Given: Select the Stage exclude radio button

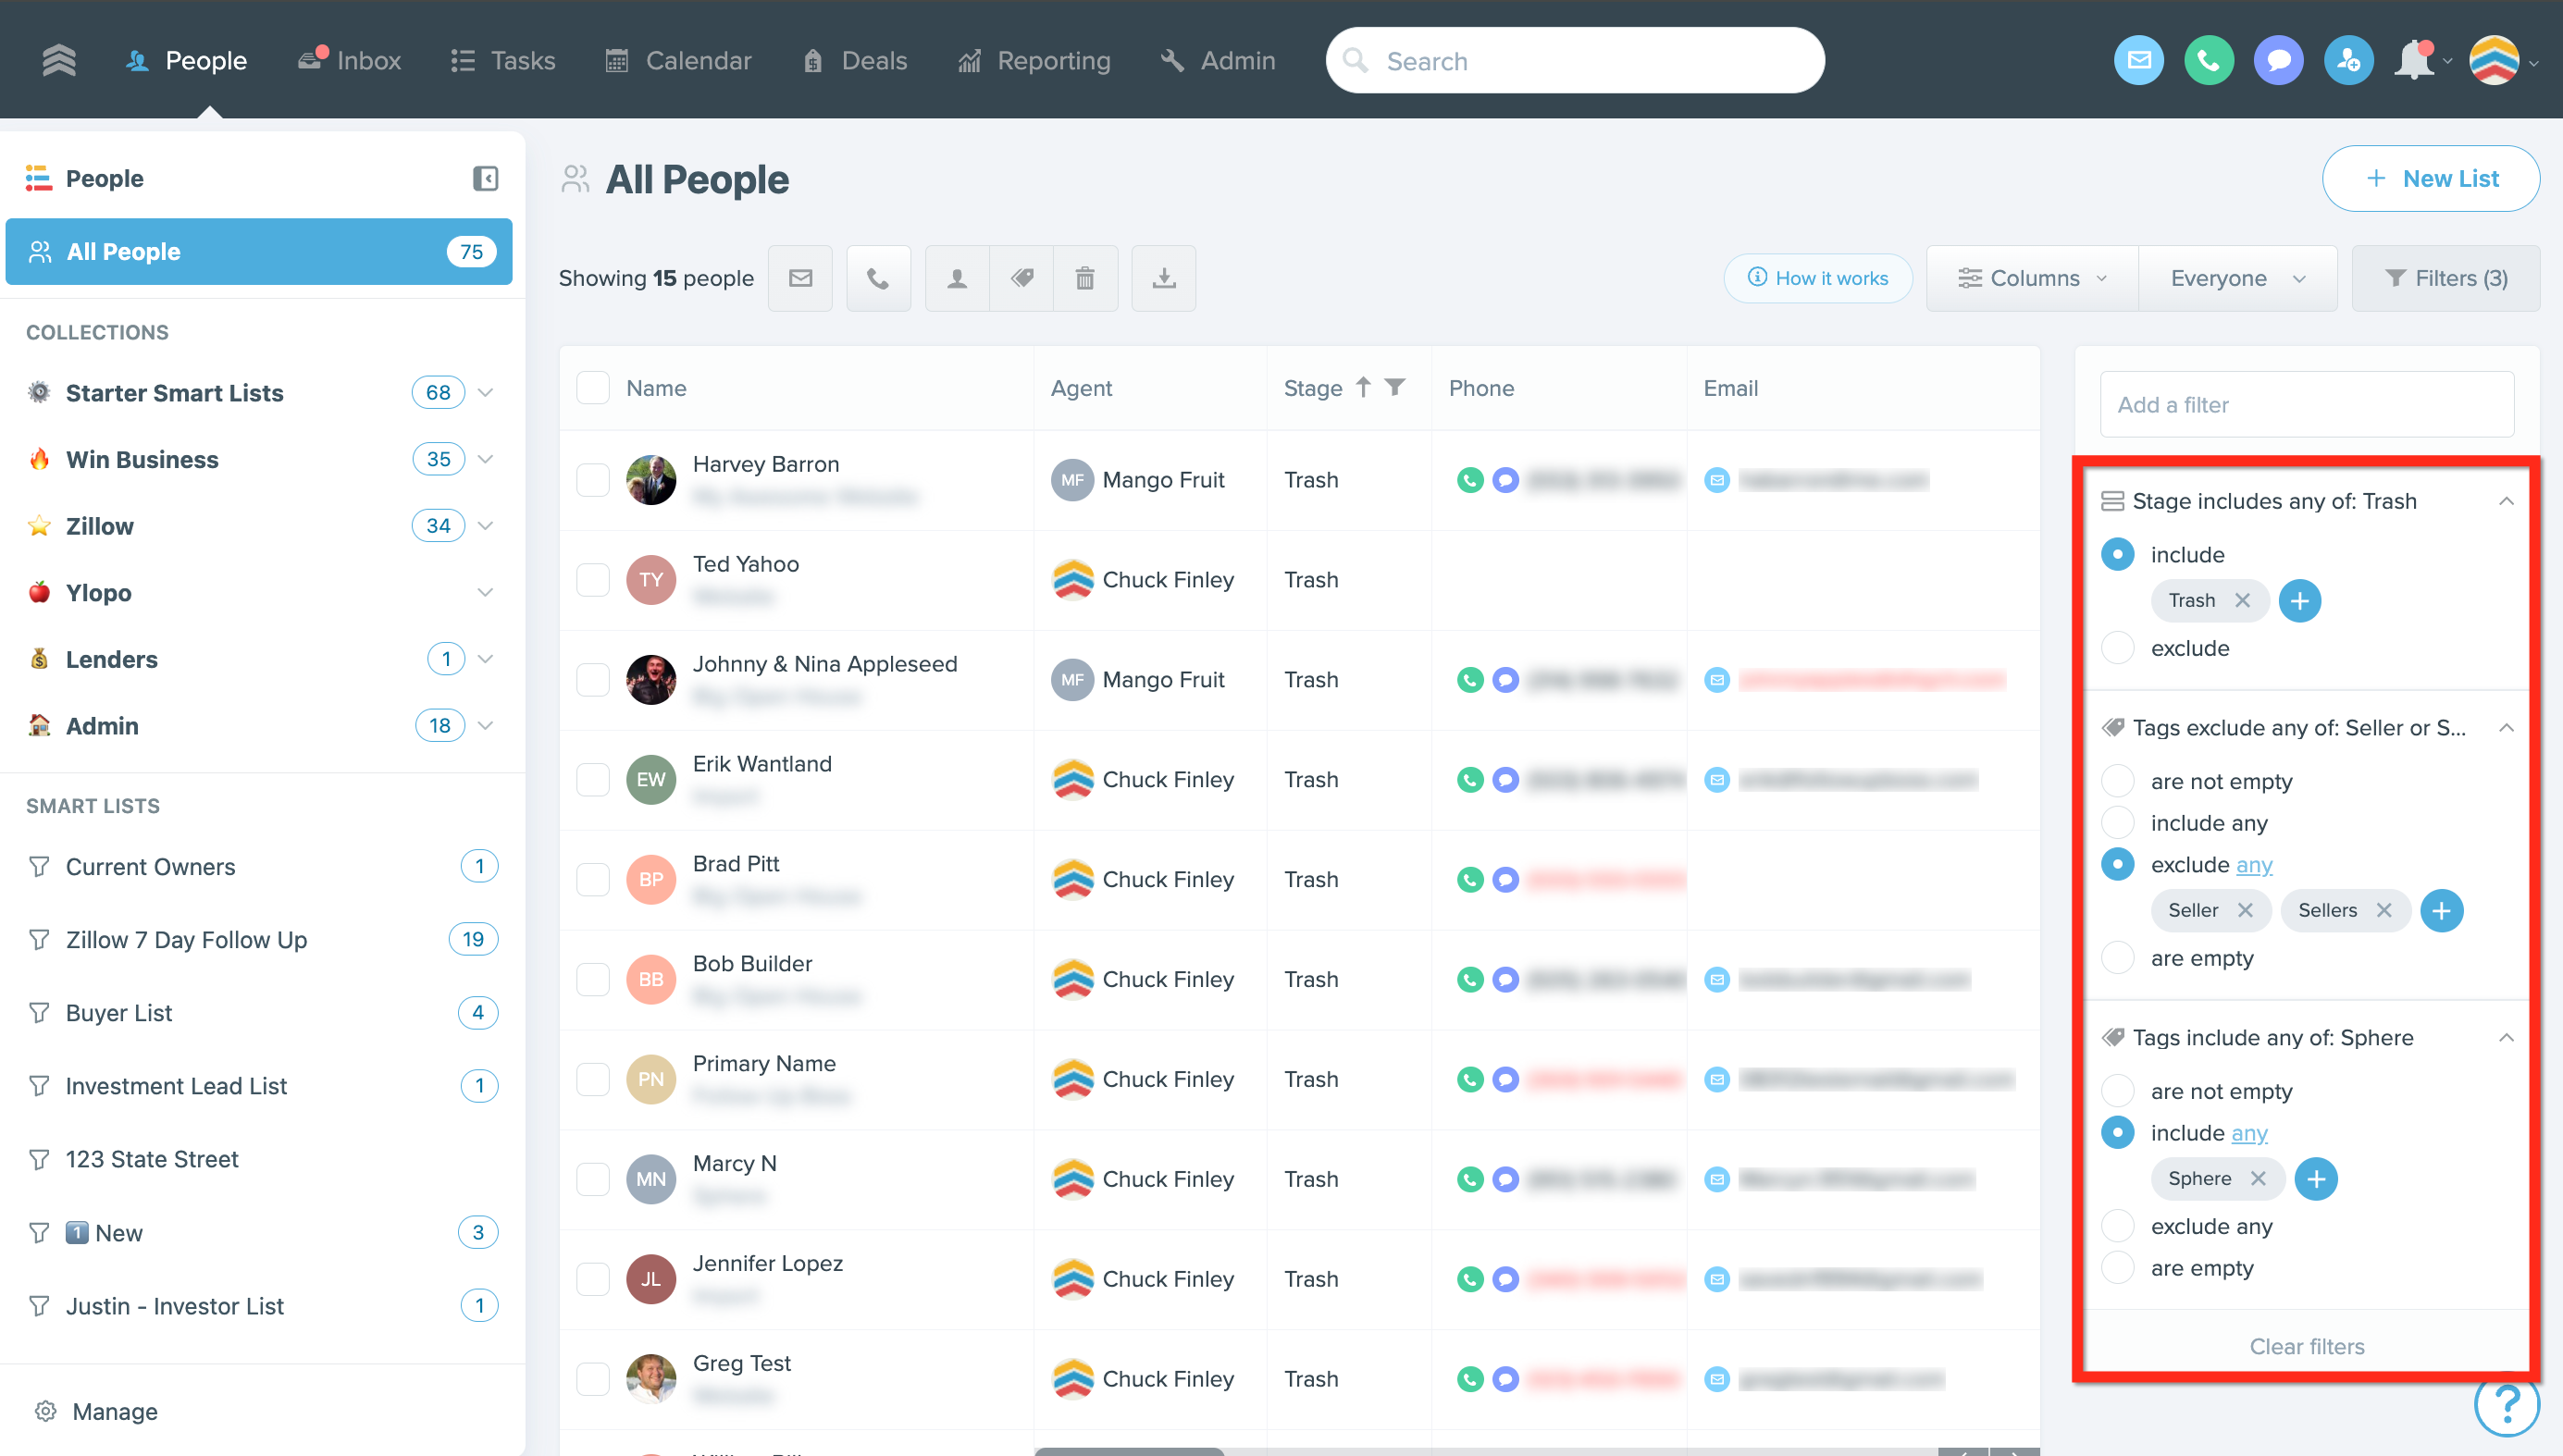Looking at the screenshot, I should point(2117,648).
